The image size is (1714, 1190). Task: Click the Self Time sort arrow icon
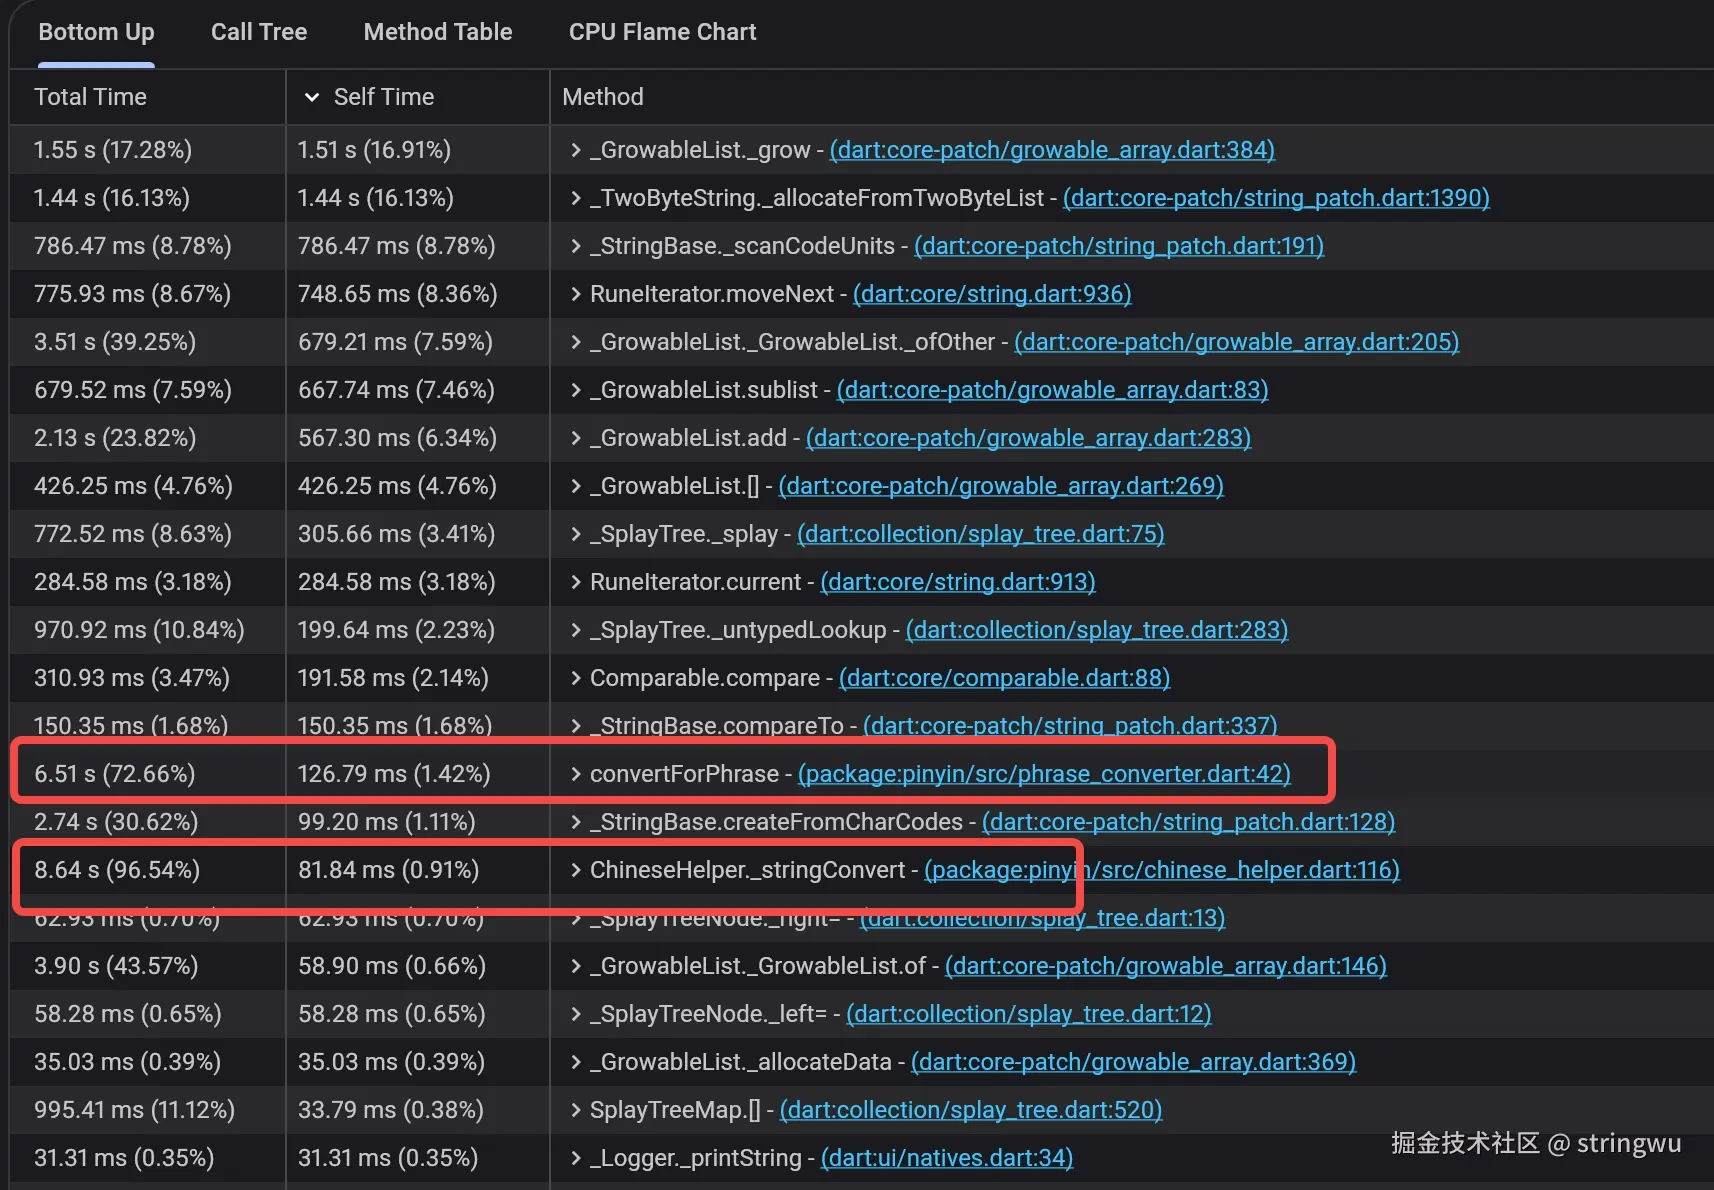click(312, 97)
